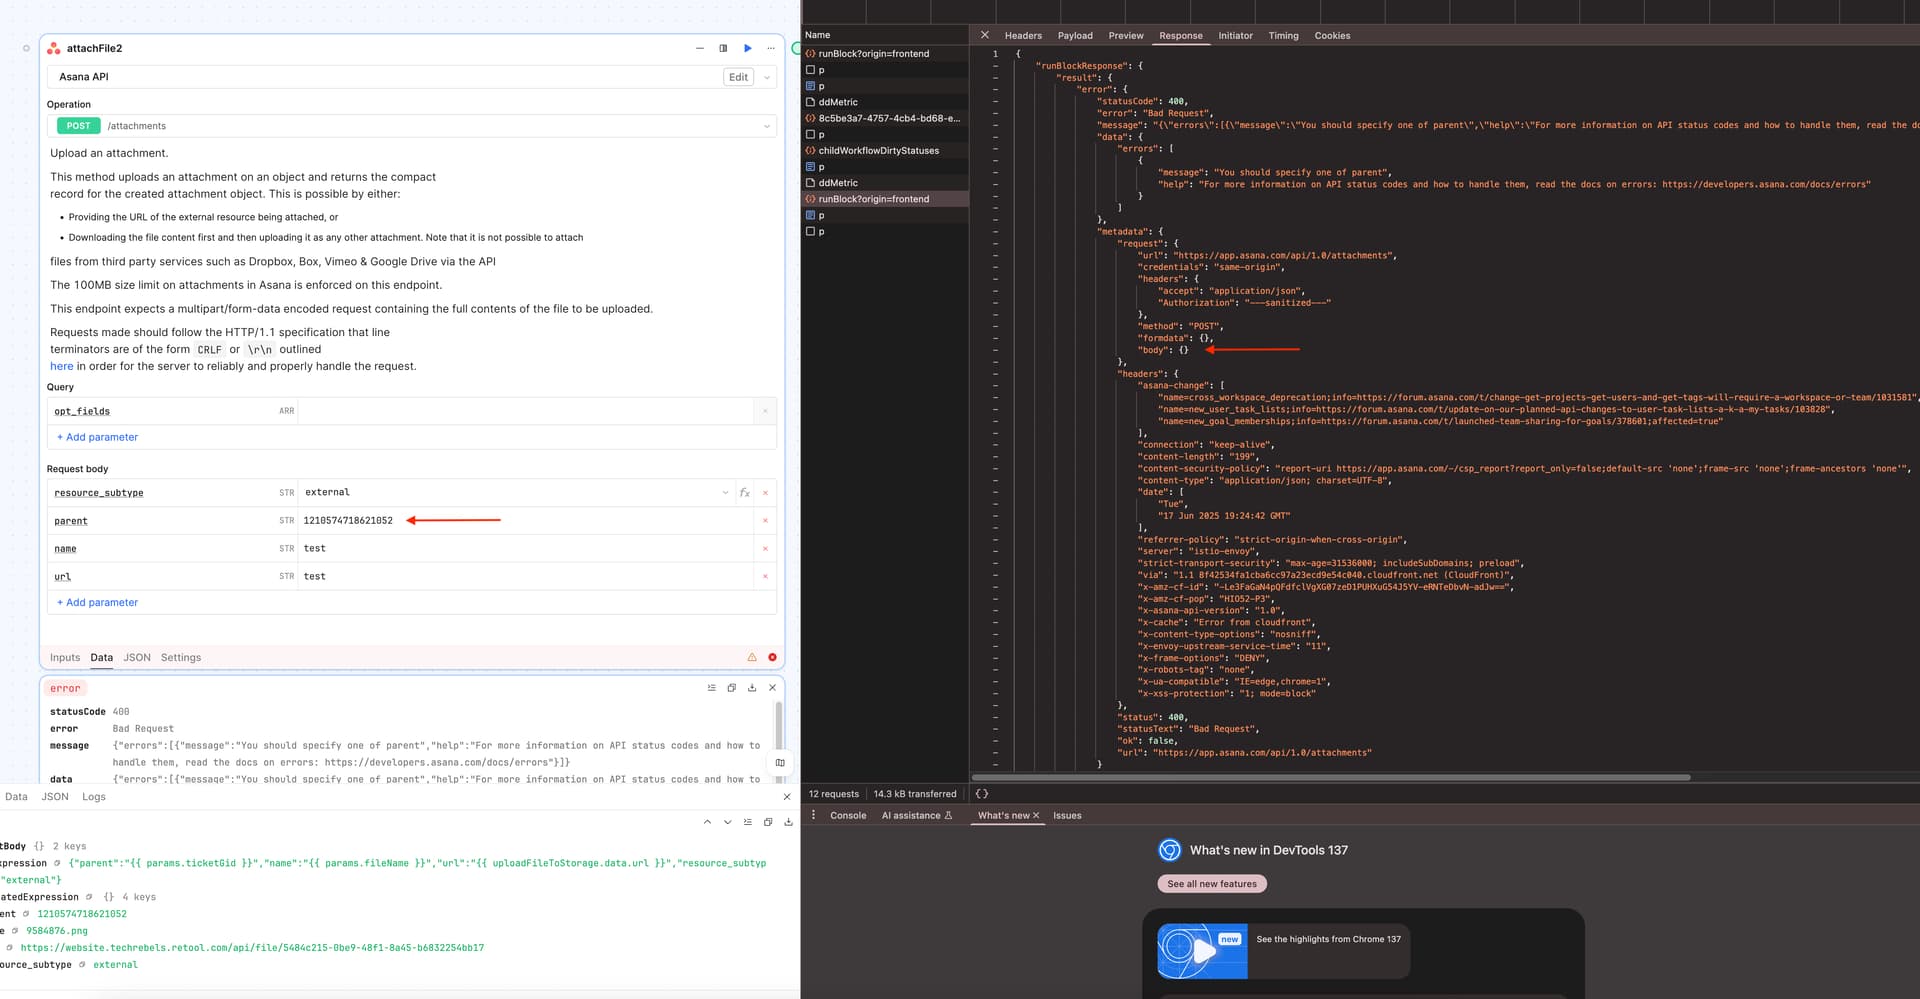
Task: Collapse up chevron in bottom panel toolbar
Action: point(707,822)
